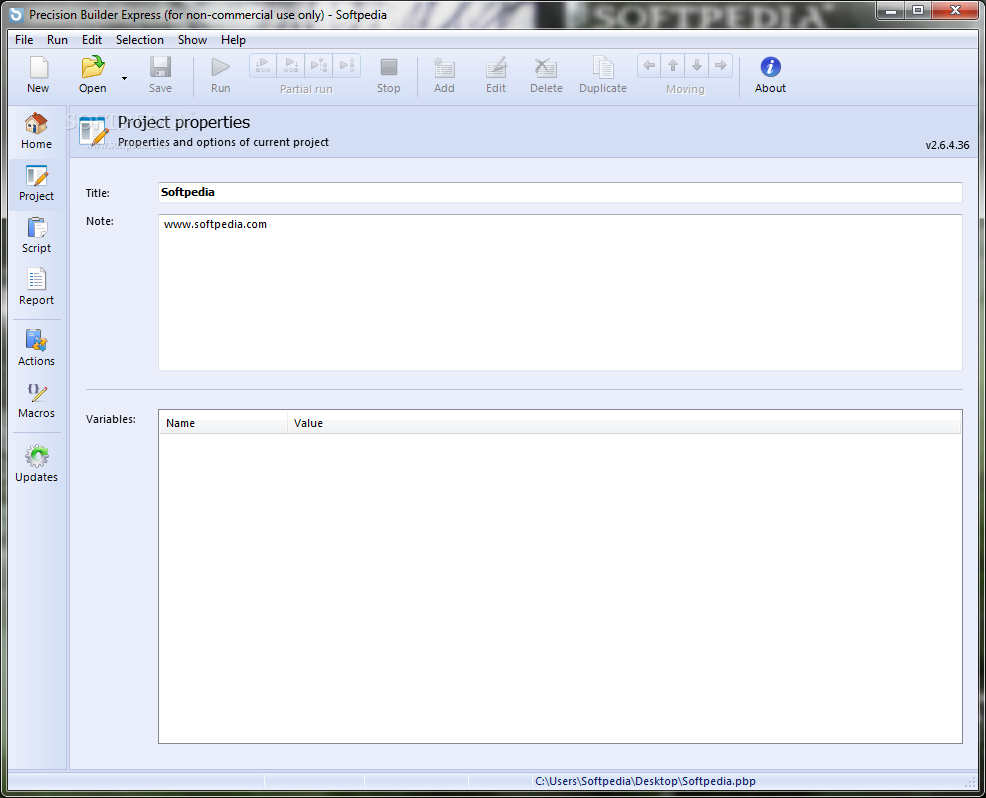Open Actions from the sidebar
The image size is (986, 798).
click(x=36, y=348)
